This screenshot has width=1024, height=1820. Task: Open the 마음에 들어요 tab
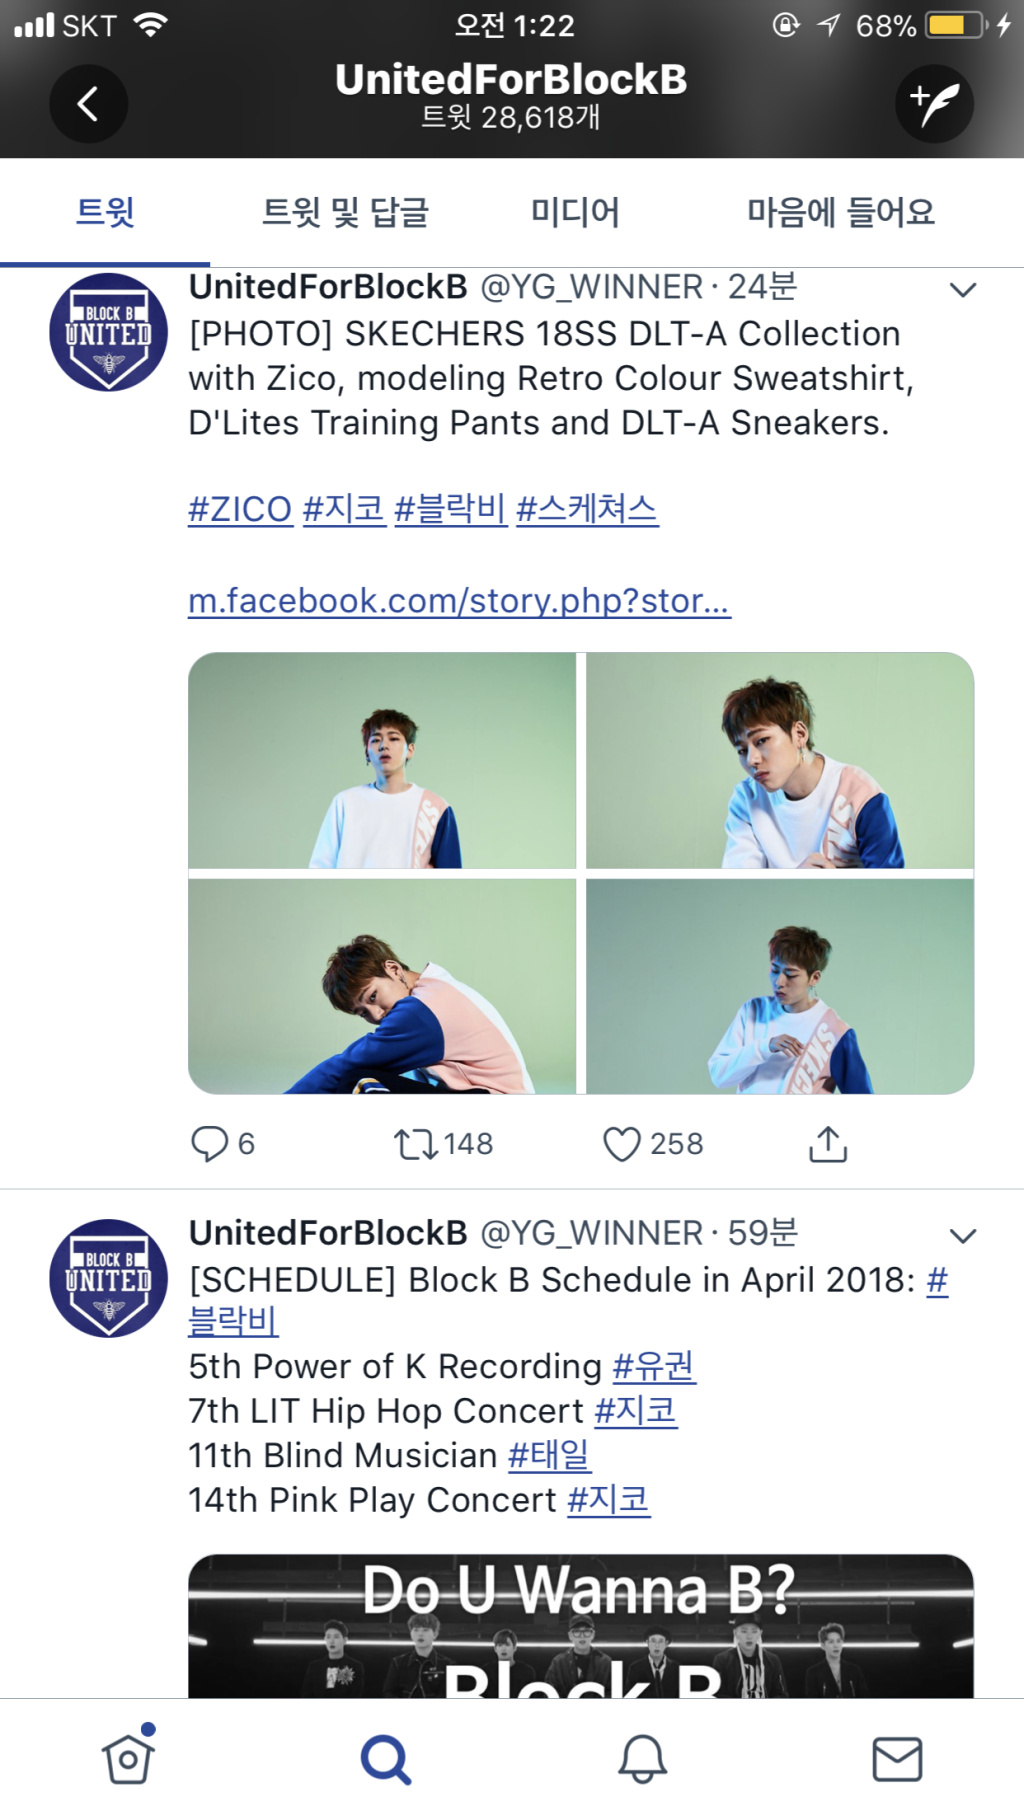tap(841, 212)
